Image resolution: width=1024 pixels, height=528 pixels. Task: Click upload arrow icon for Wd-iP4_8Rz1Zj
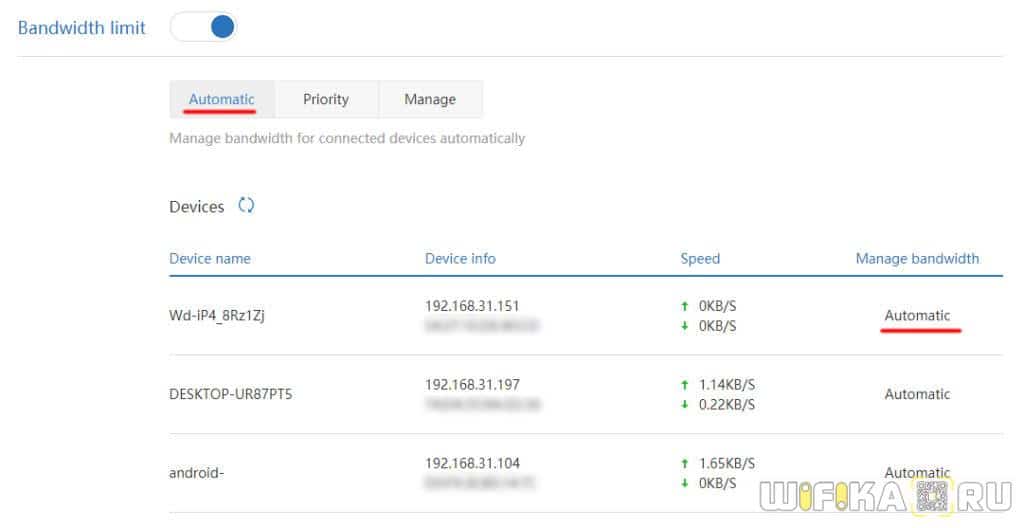click(684, 306)
